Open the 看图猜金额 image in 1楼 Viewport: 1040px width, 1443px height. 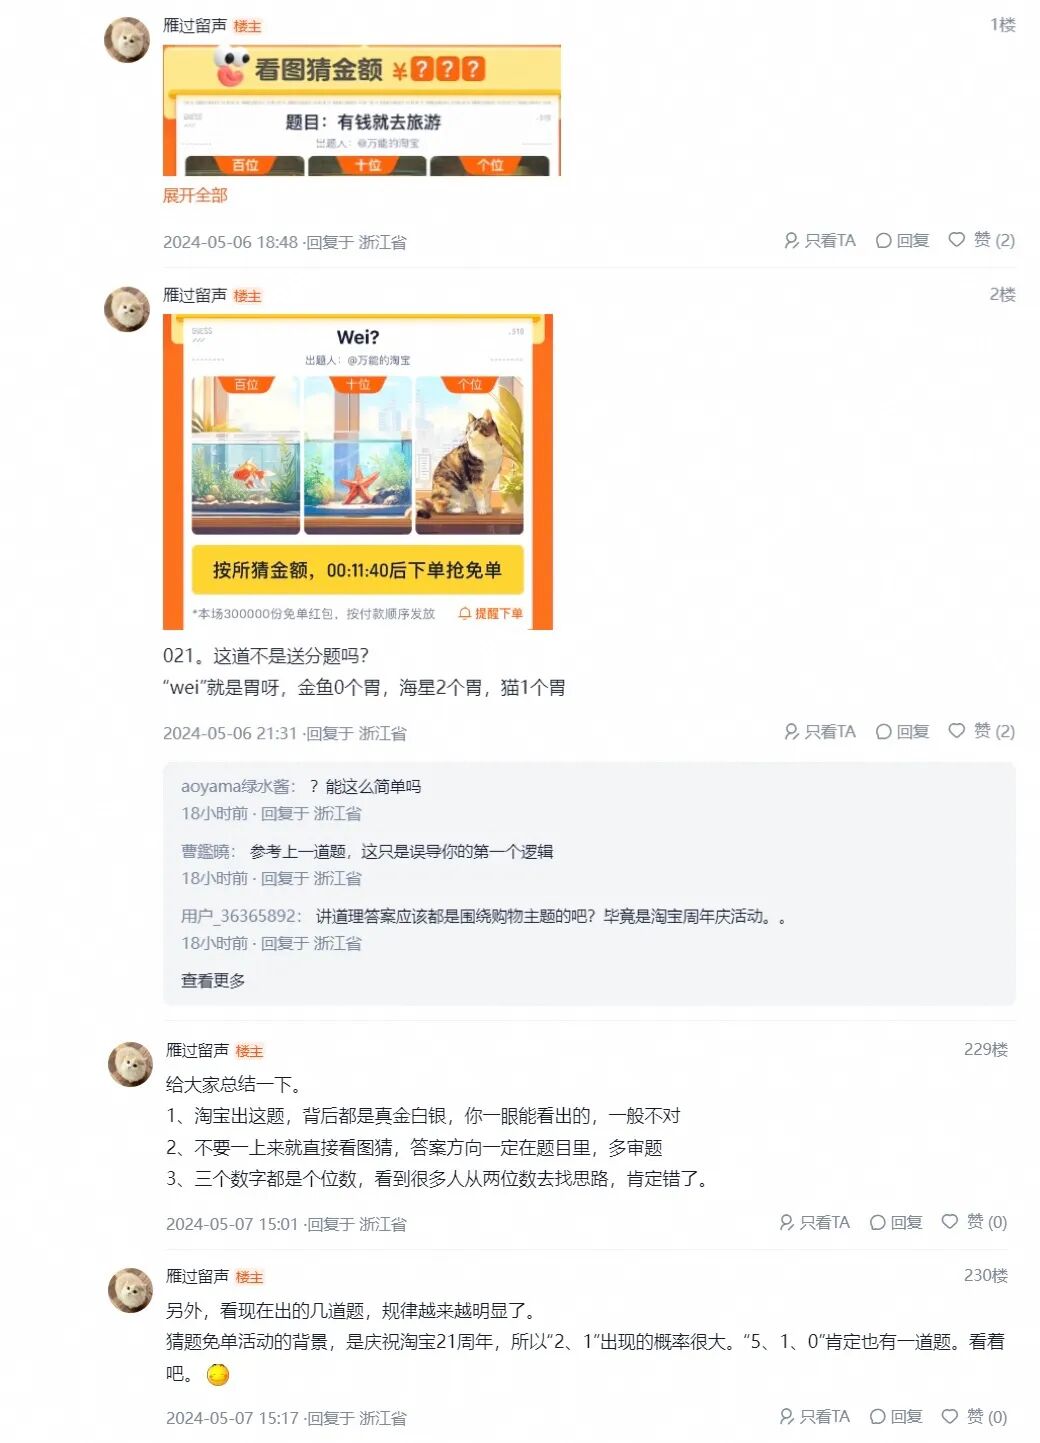click(x=362, y=110)
